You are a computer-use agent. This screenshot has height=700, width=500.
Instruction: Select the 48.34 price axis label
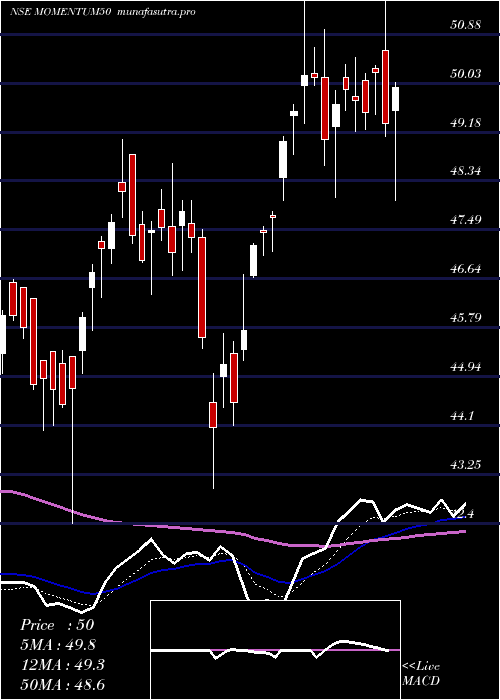(466, 171)
